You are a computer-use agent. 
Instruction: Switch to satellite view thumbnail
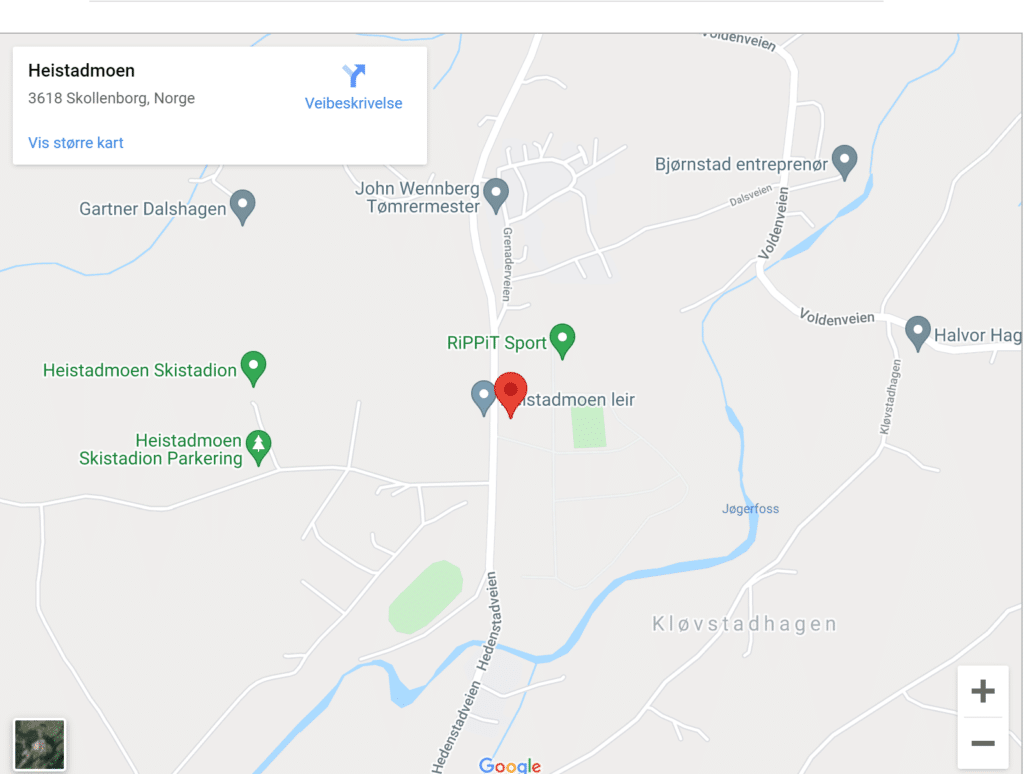40,745
